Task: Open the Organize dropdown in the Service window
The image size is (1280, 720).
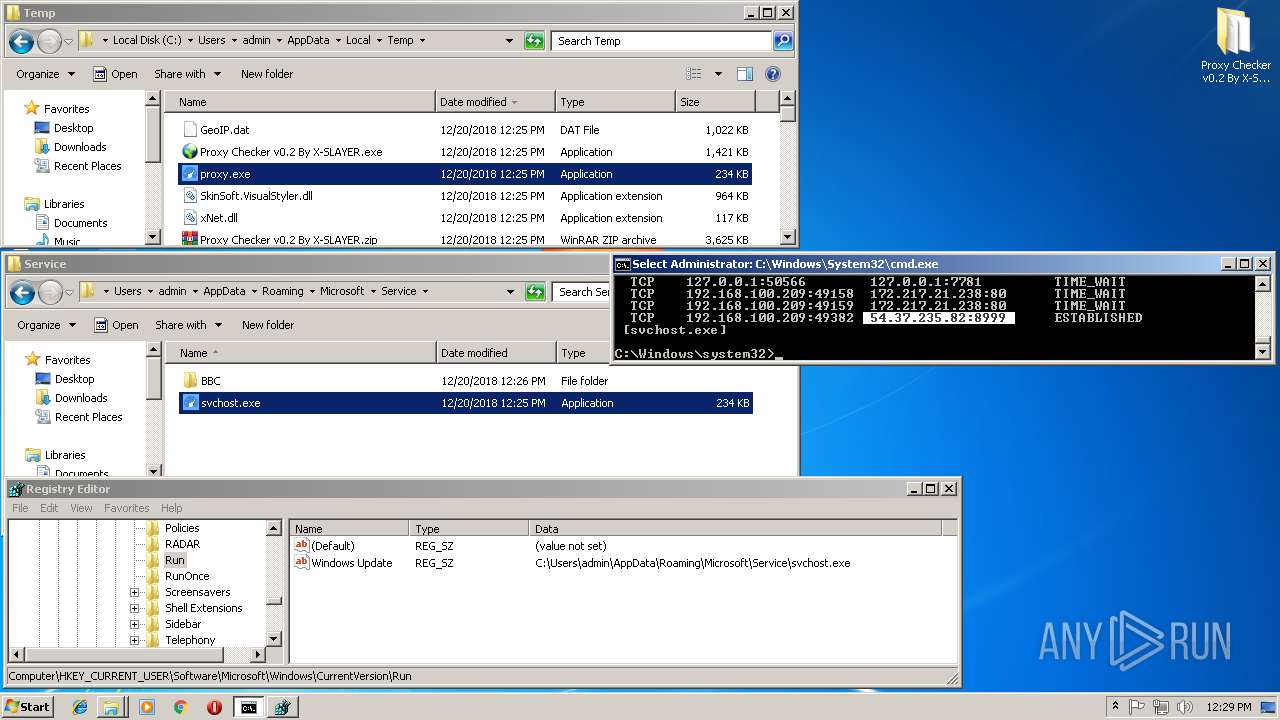Action: 46,325
